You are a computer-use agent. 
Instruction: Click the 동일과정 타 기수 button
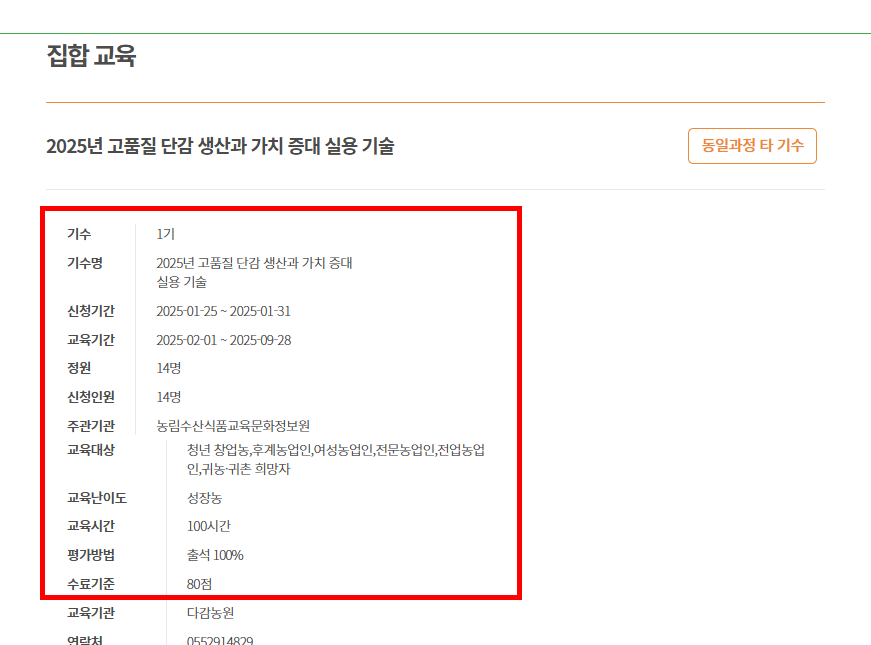tap(751, 146)
